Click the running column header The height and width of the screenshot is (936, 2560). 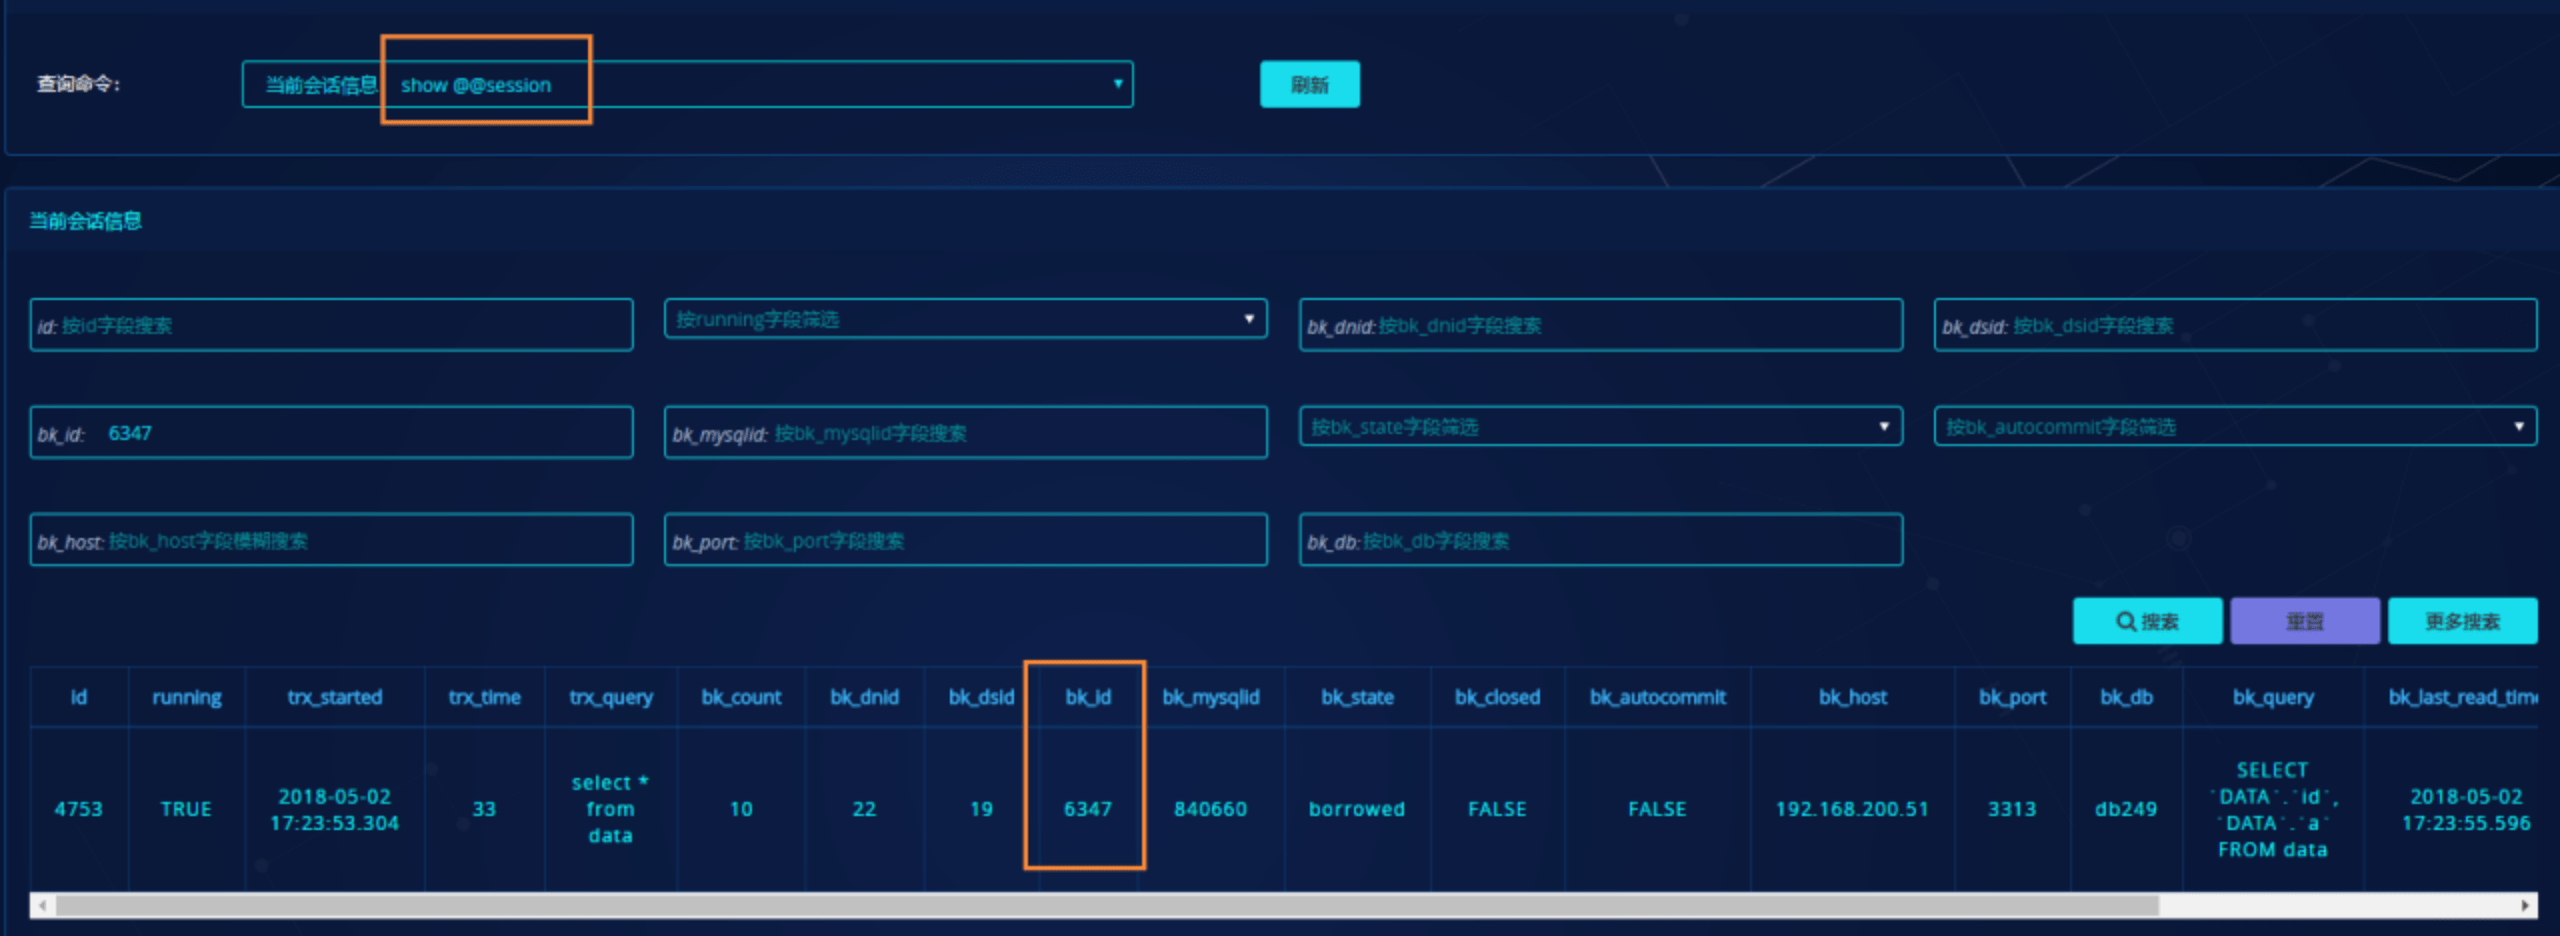pyautogui.click(x=187, y=698)
